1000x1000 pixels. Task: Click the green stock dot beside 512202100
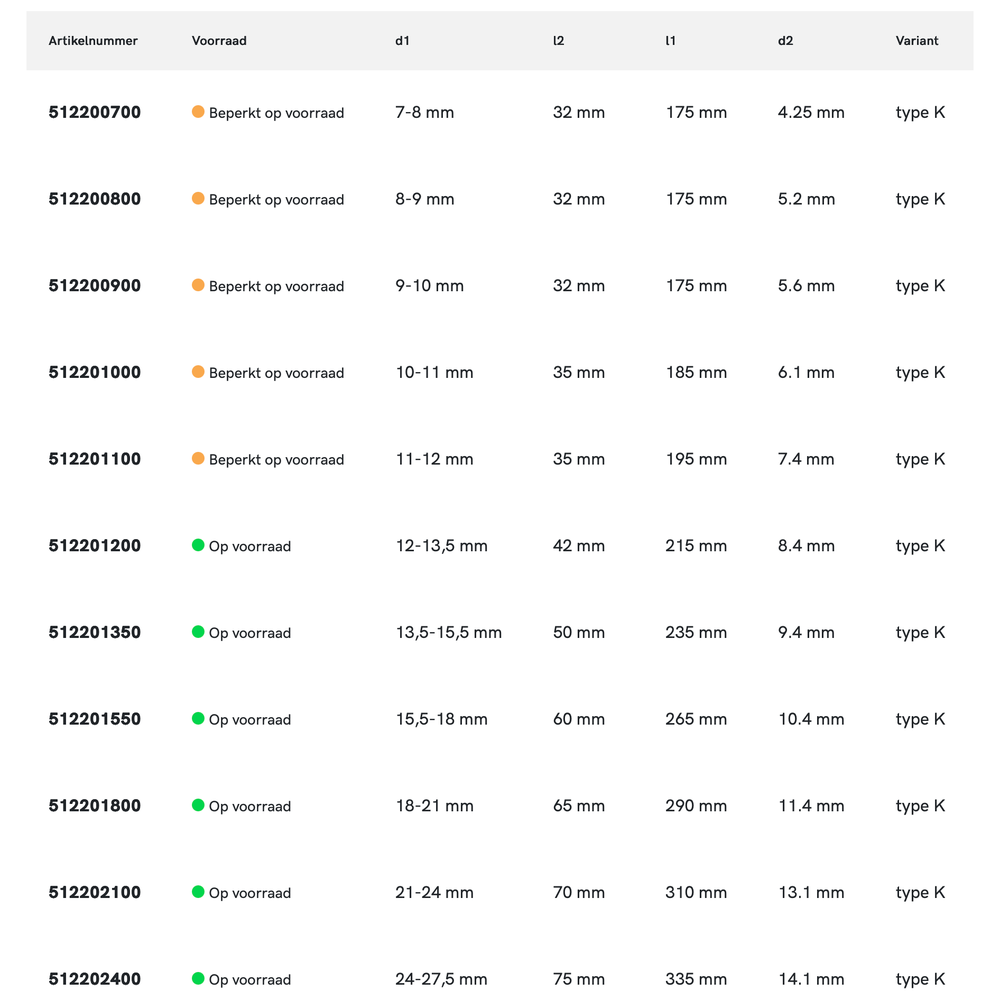click(x=198, y=892)
